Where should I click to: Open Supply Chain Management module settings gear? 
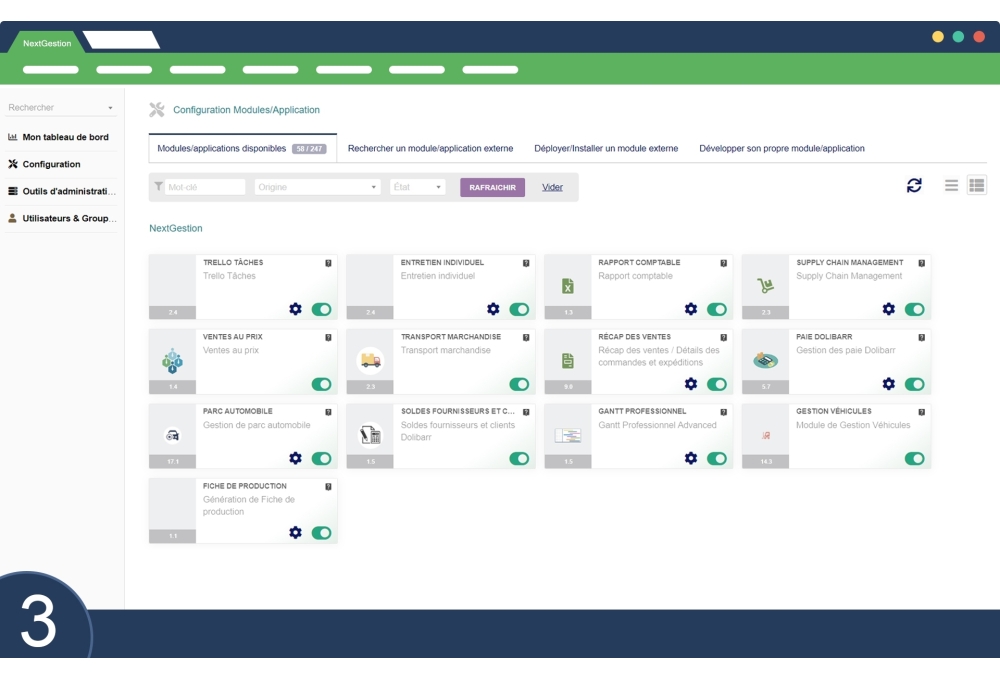(887, 306)
